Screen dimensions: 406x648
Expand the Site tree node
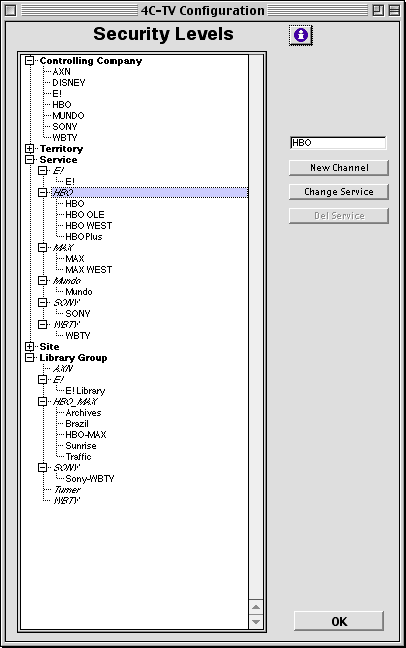(x=29, y=346)
